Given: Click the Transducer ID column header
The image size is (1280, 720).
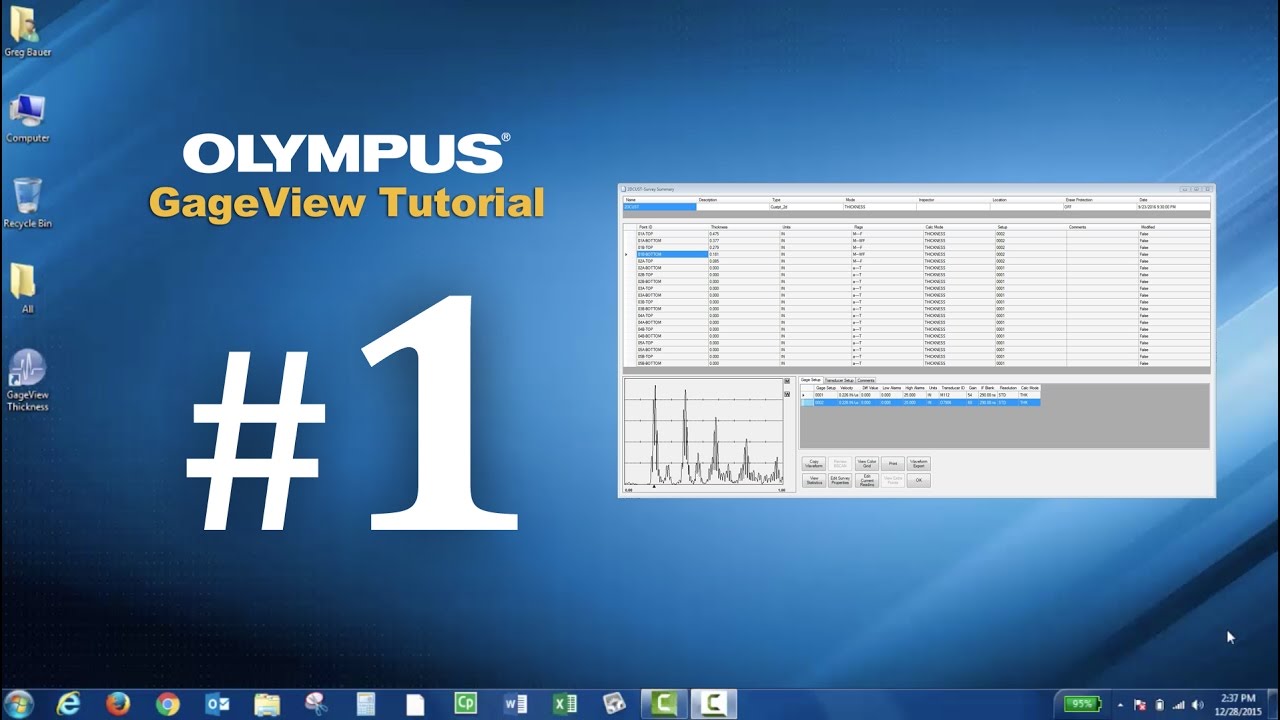Looking at the screenshot, I should tap(952, 388).
